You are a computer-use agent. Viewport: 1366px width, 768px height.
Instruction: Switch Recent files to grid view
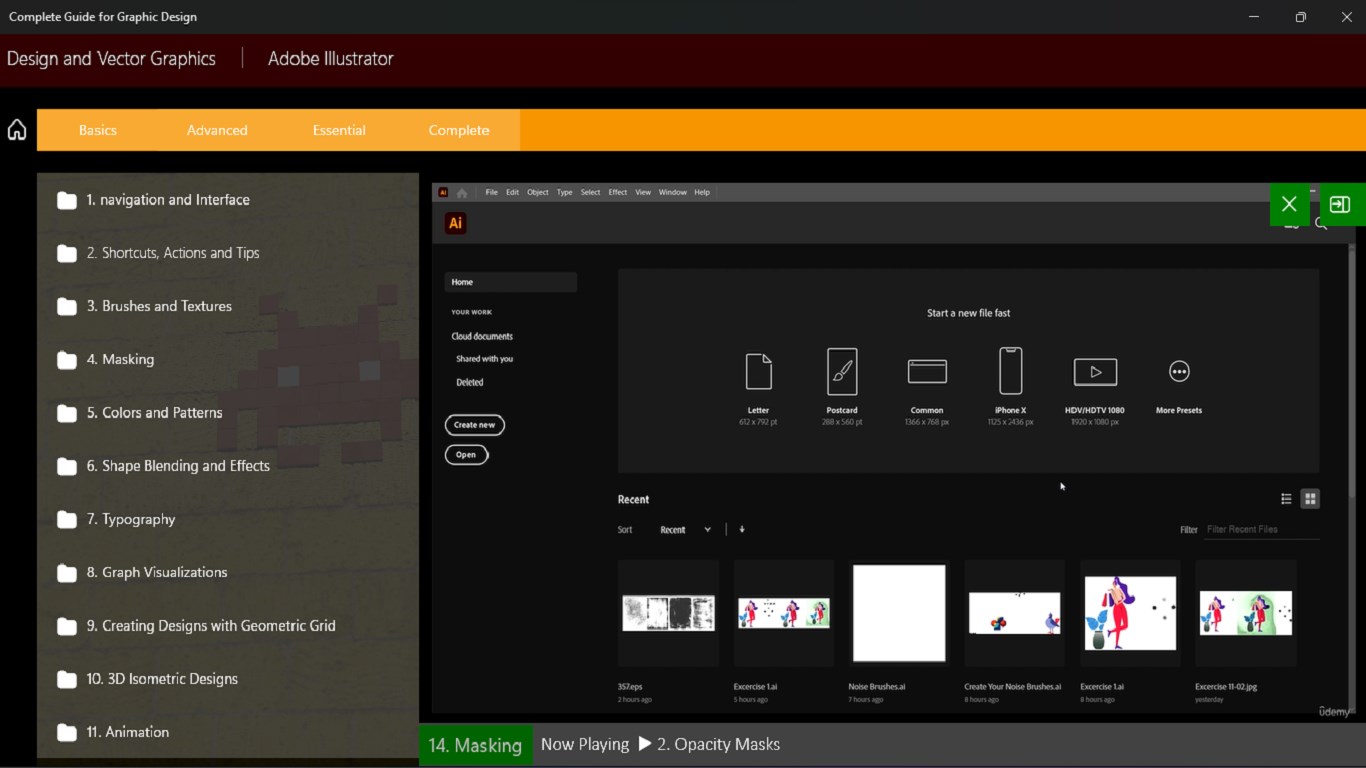coord(1310,498)
